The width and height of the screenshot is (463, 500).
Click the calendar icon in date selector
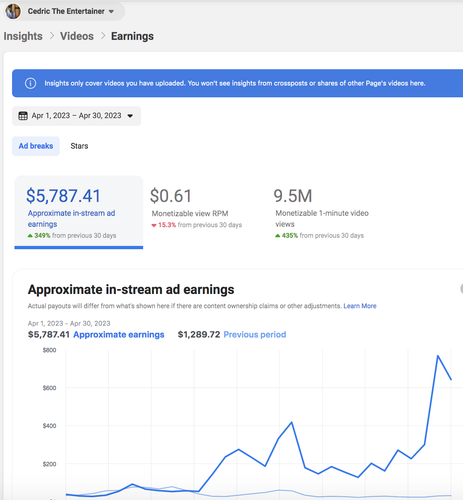(x=23, y=116)
